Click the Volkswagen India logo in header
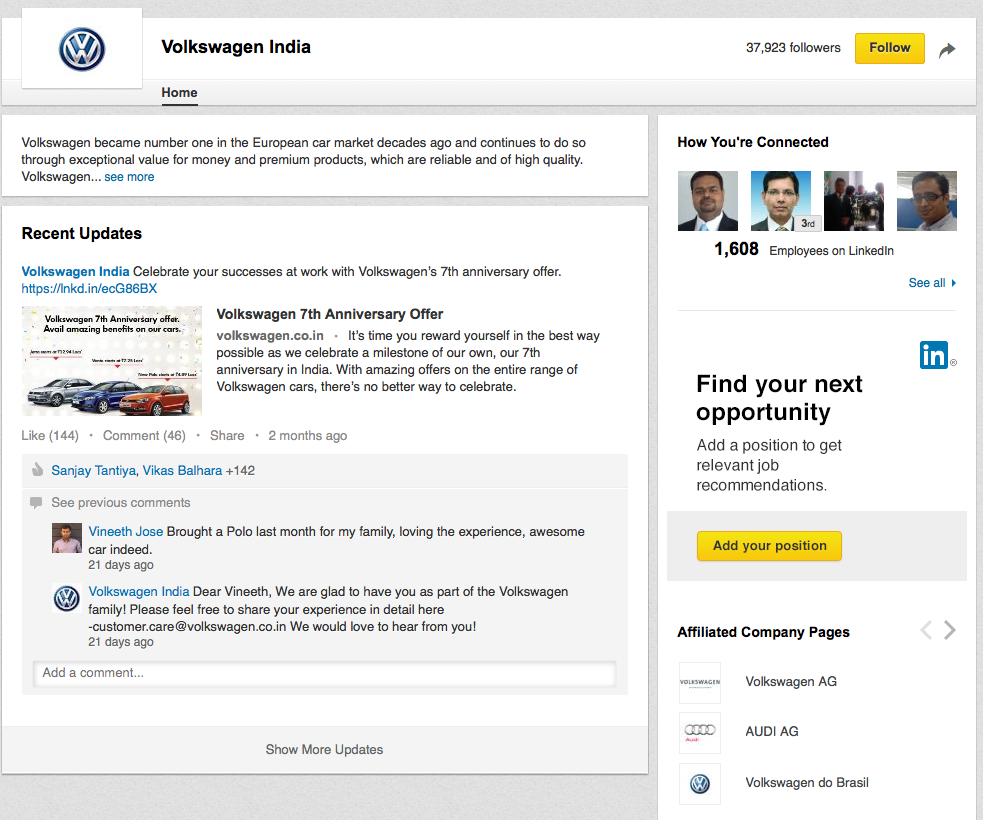The width and height of the screenshot is (983, 820). click(82, 49)
